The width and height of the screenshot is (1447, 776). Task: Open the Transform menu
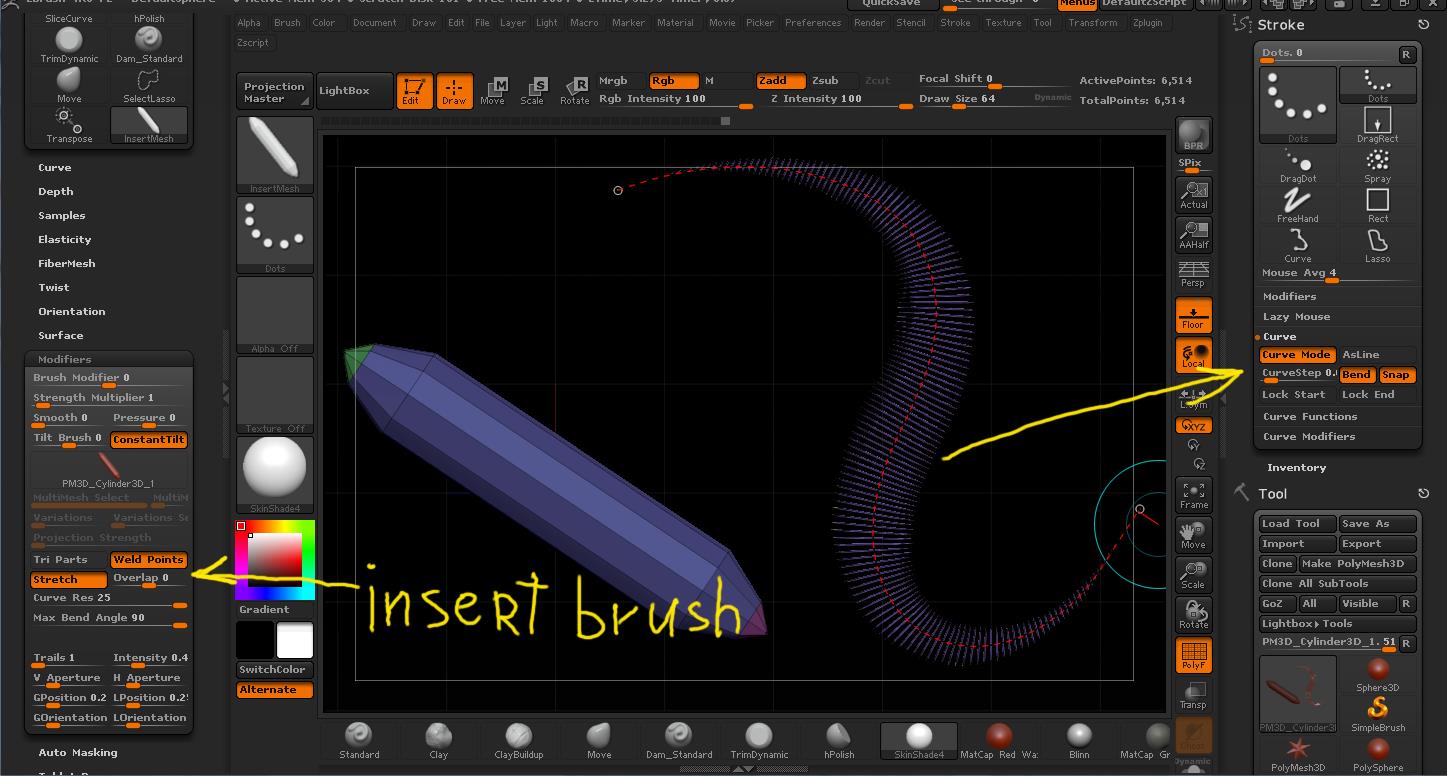click(1093, 23)
